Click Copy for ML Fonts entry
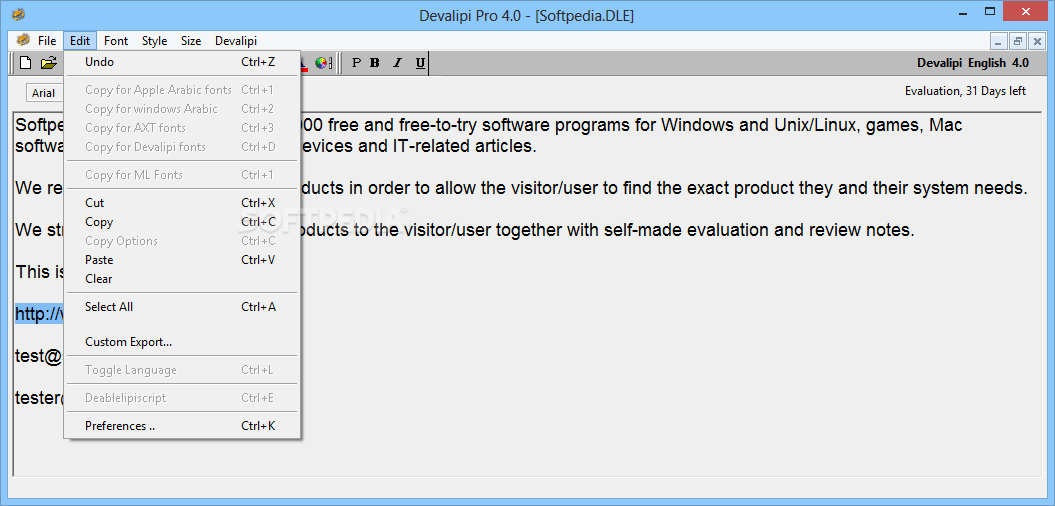Image resolution: width=1055 pixels, height=506 pixels. (182, 175)
